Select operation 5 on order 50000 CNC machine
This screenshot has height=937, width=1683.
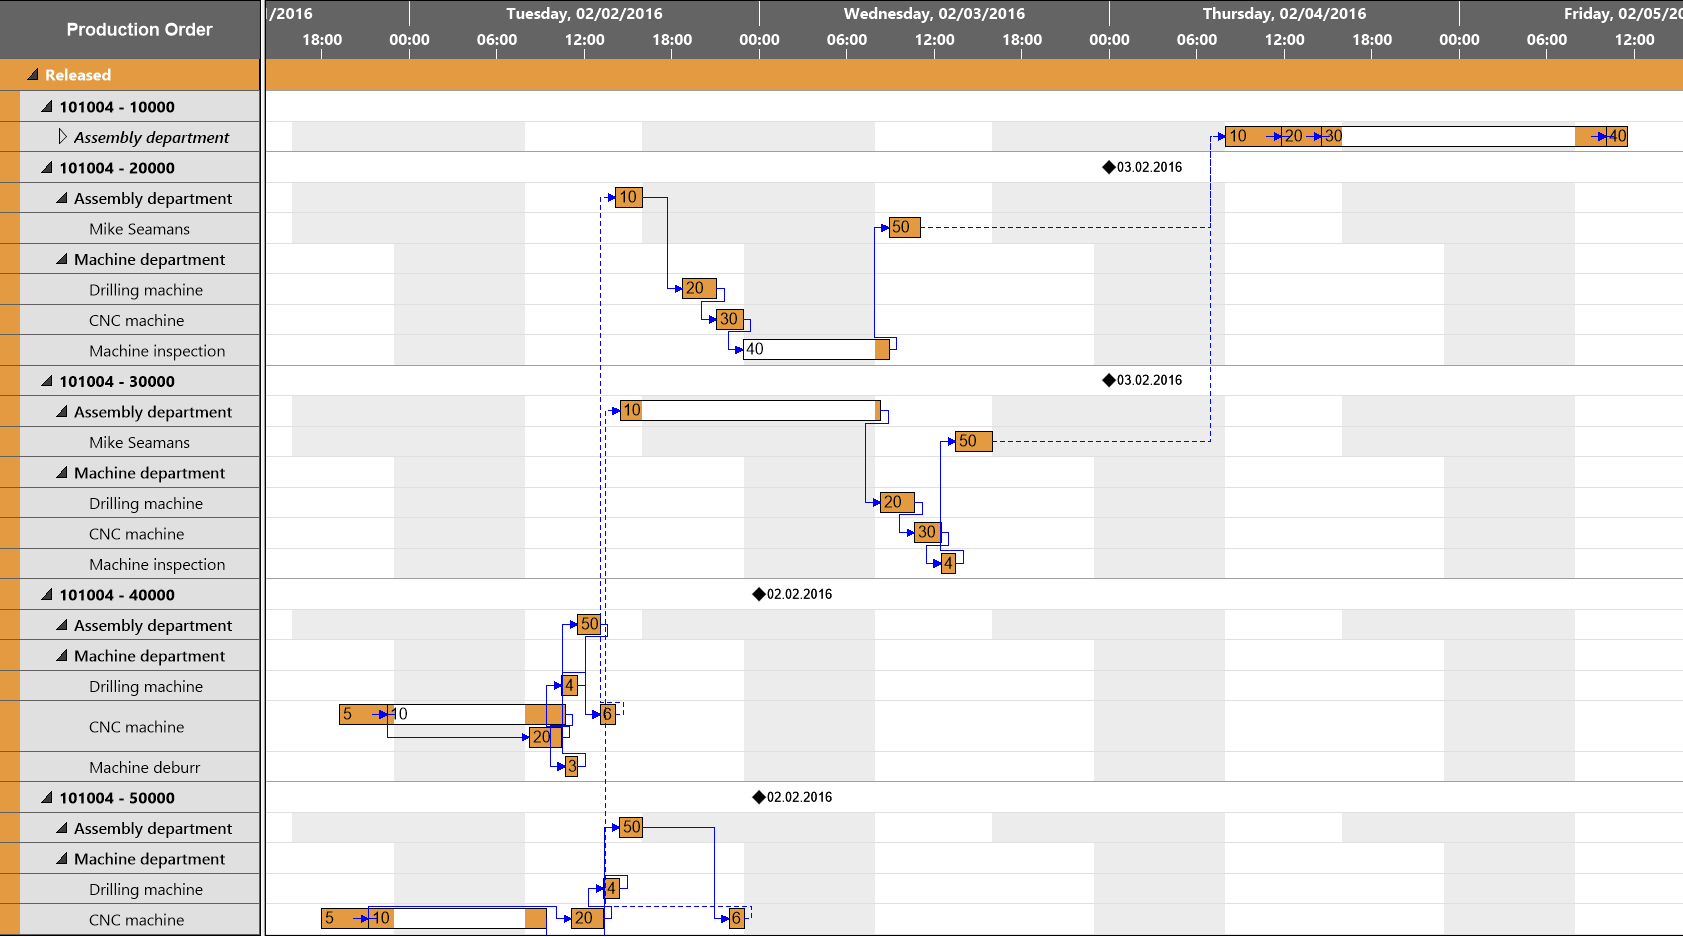(x=345, y=918)
